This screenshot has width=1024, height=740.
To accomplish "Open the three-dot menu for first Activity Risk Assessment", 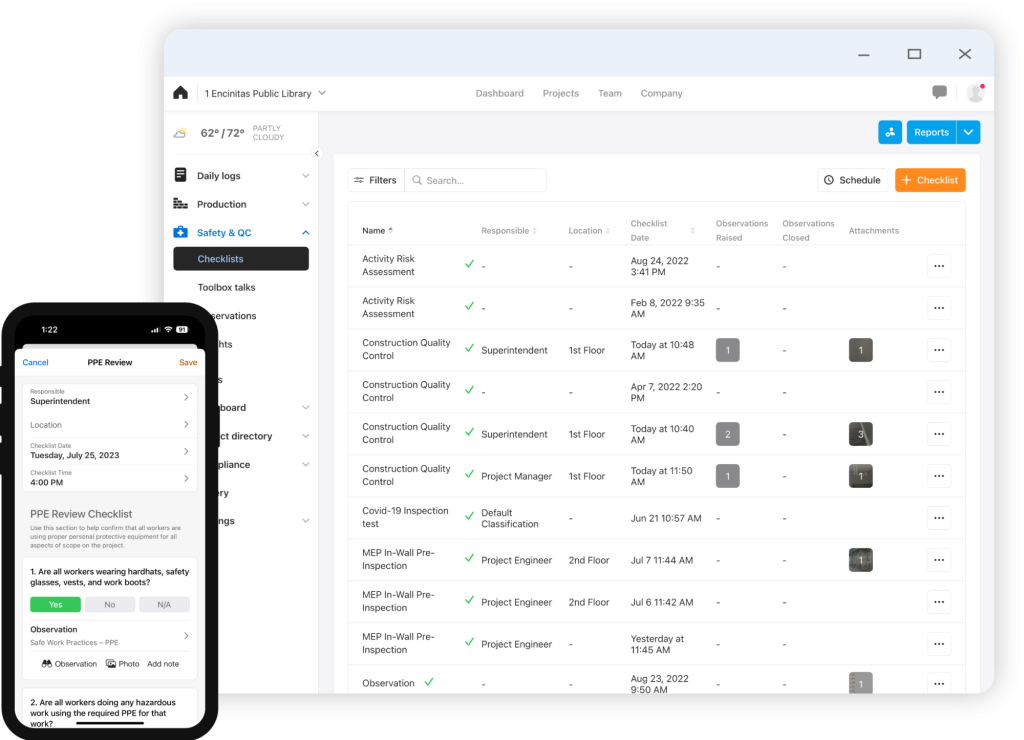I will 938,266.
